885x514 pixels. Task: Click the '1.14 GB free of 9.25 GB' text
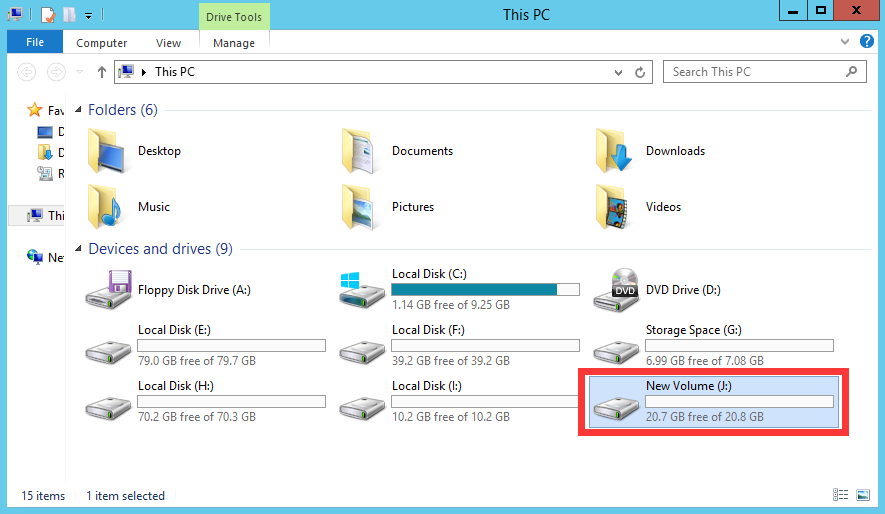point(450,305)
